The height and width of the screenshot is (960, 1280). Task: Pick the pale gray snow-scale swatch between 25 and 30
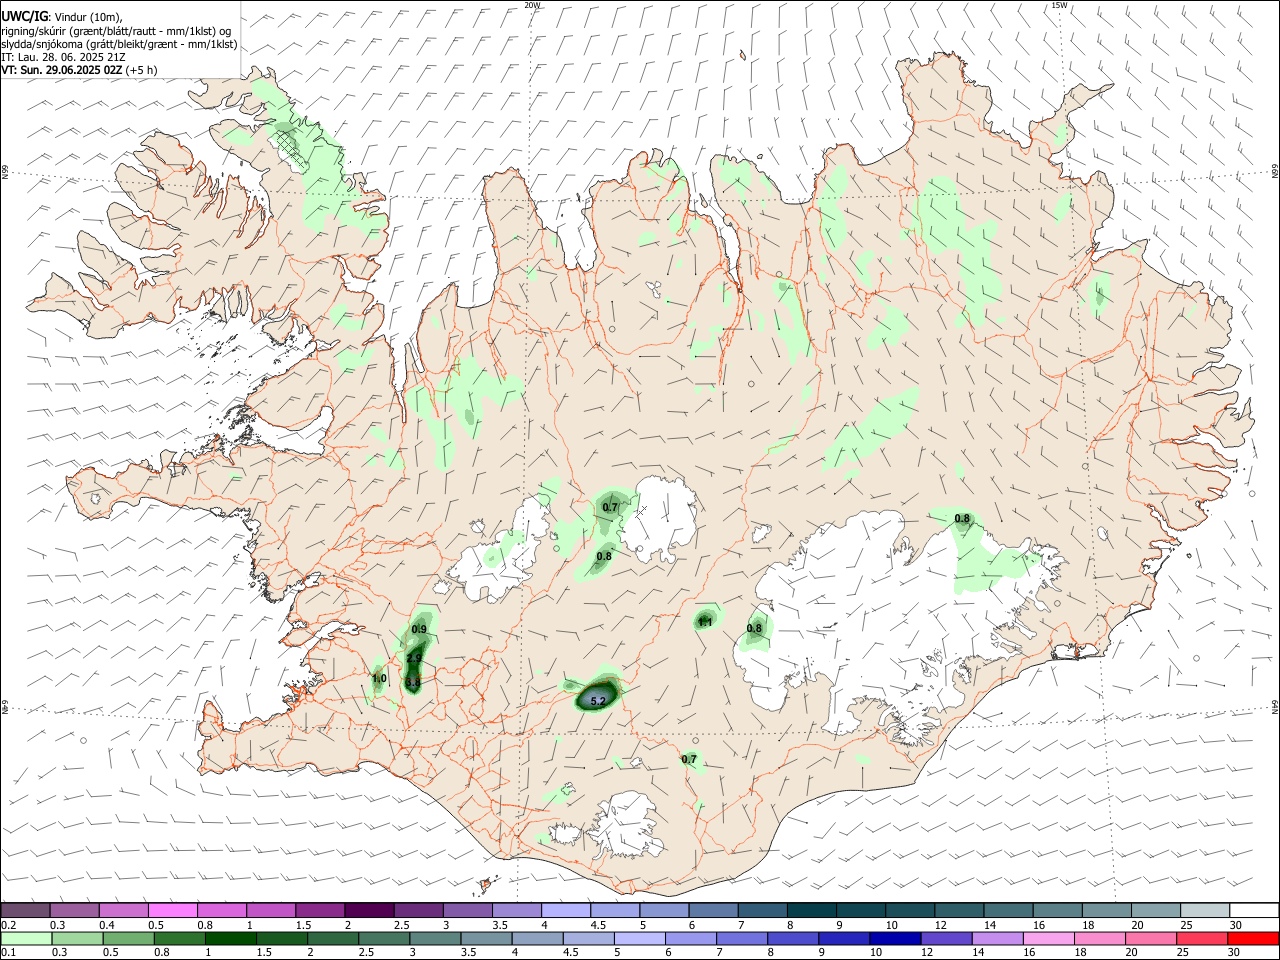[1206, 911]
